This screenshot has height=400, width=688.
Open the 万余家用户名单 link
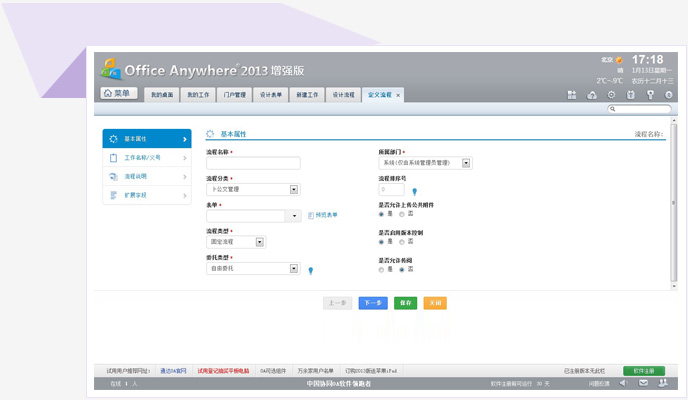315,371
